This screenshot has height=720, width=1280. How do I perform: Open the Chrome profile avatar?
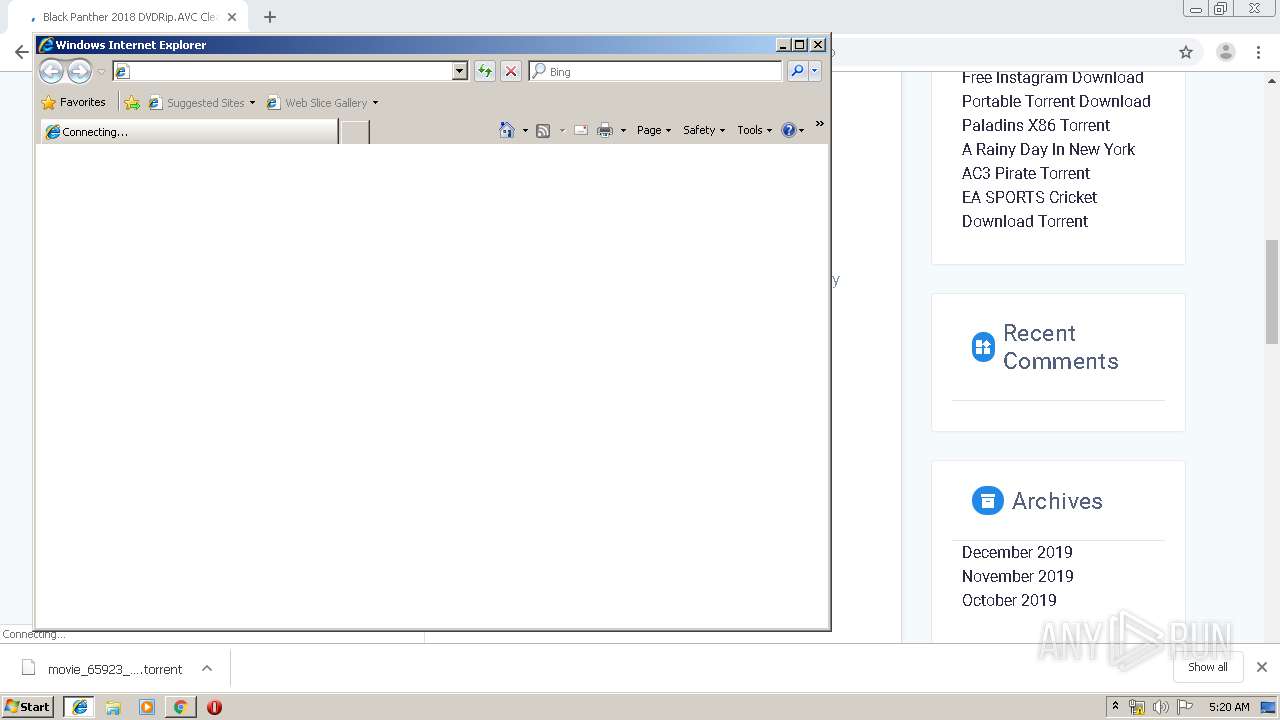tap(1226, 52)
